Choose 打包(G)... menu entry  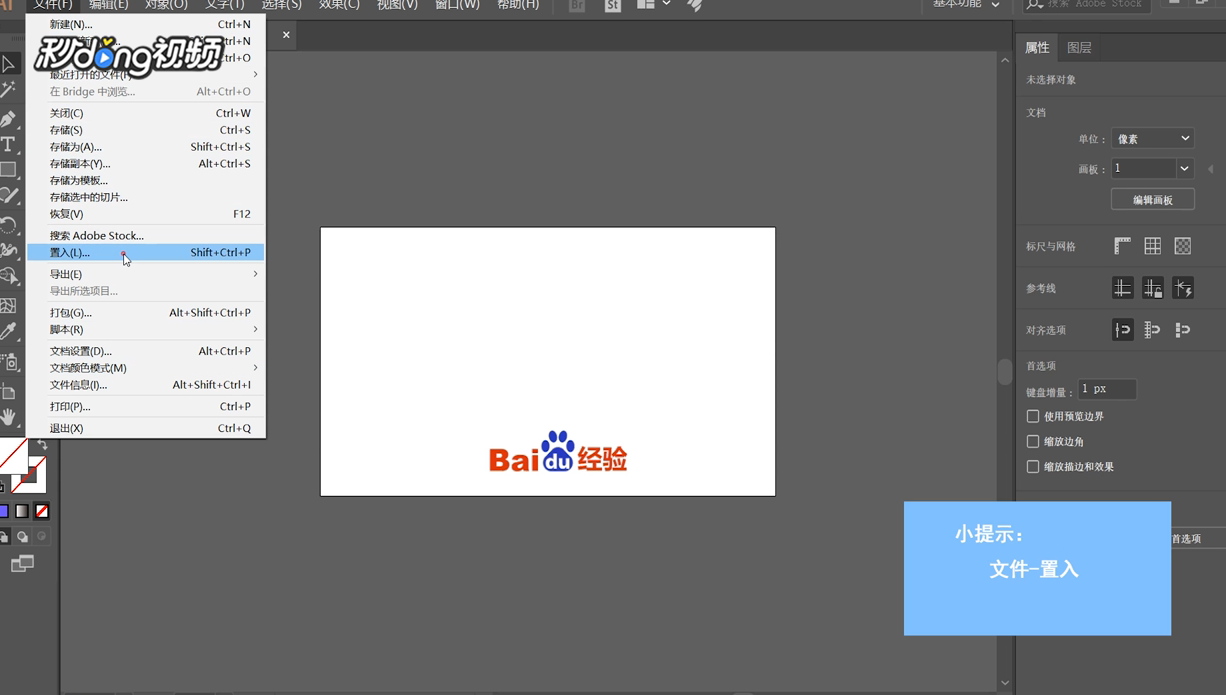pyautogui.click(x=145, y=313)
